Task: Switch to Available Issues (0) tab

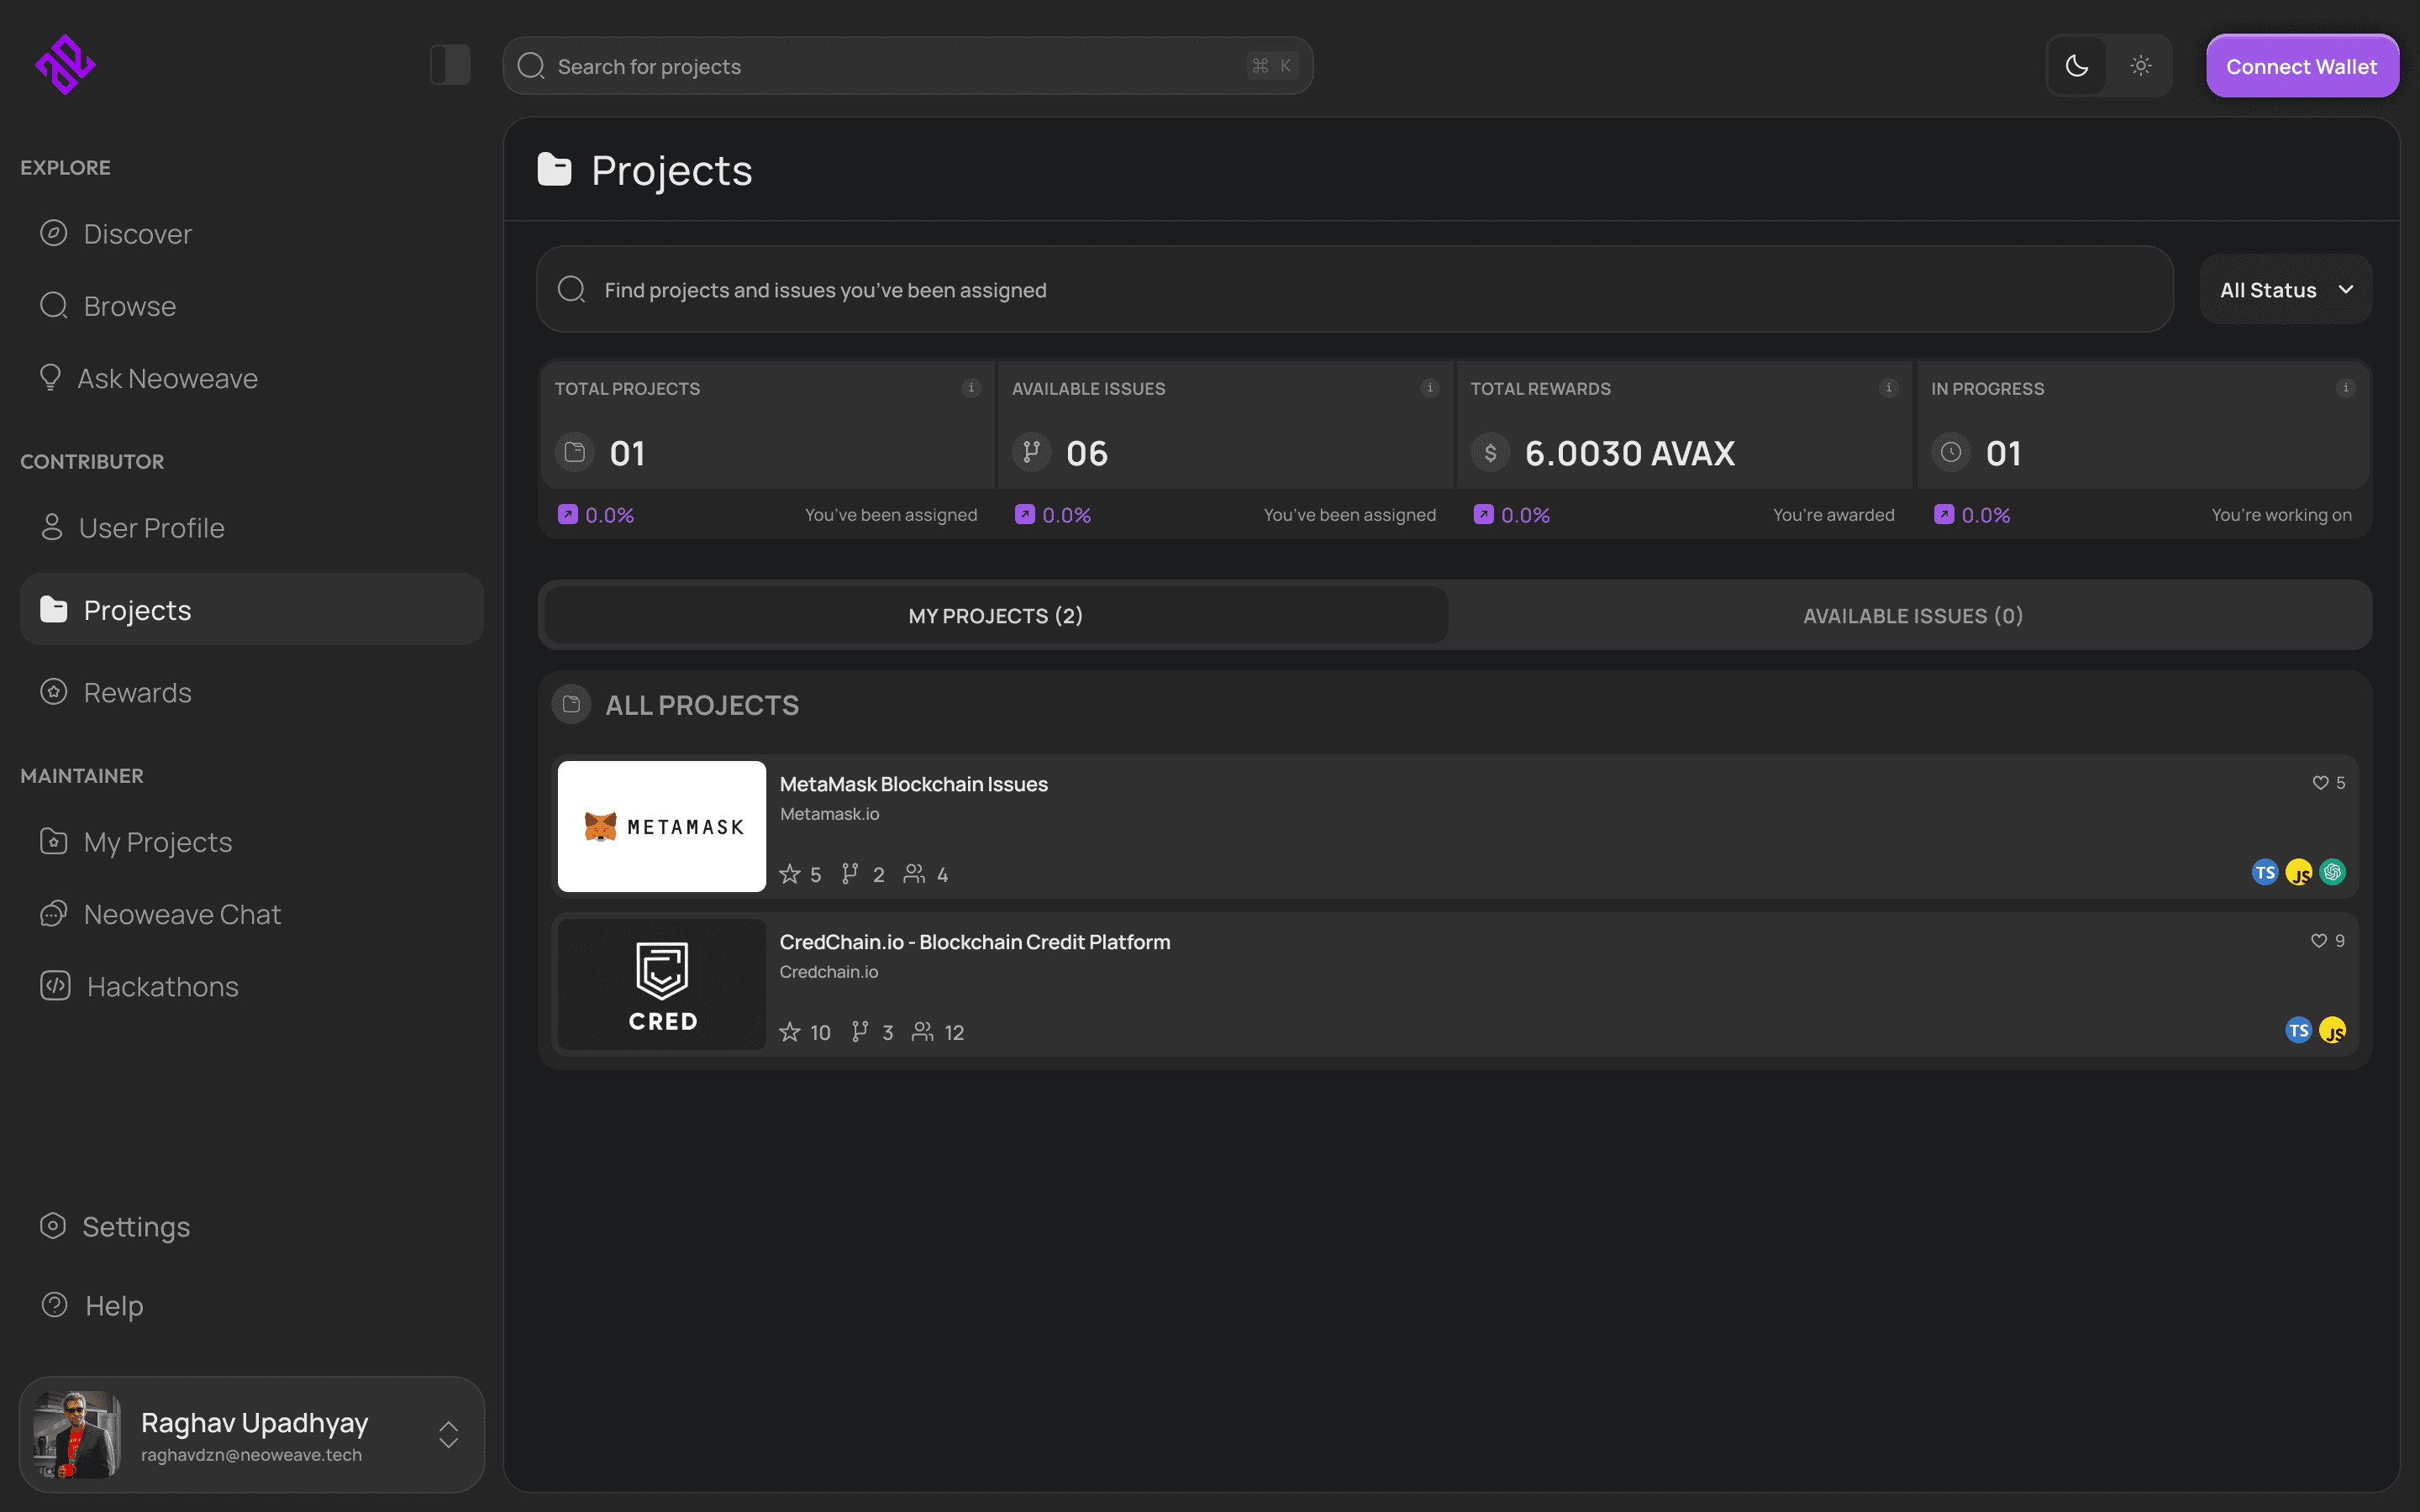Action: pyautogui.click(x=1912, y=616)
